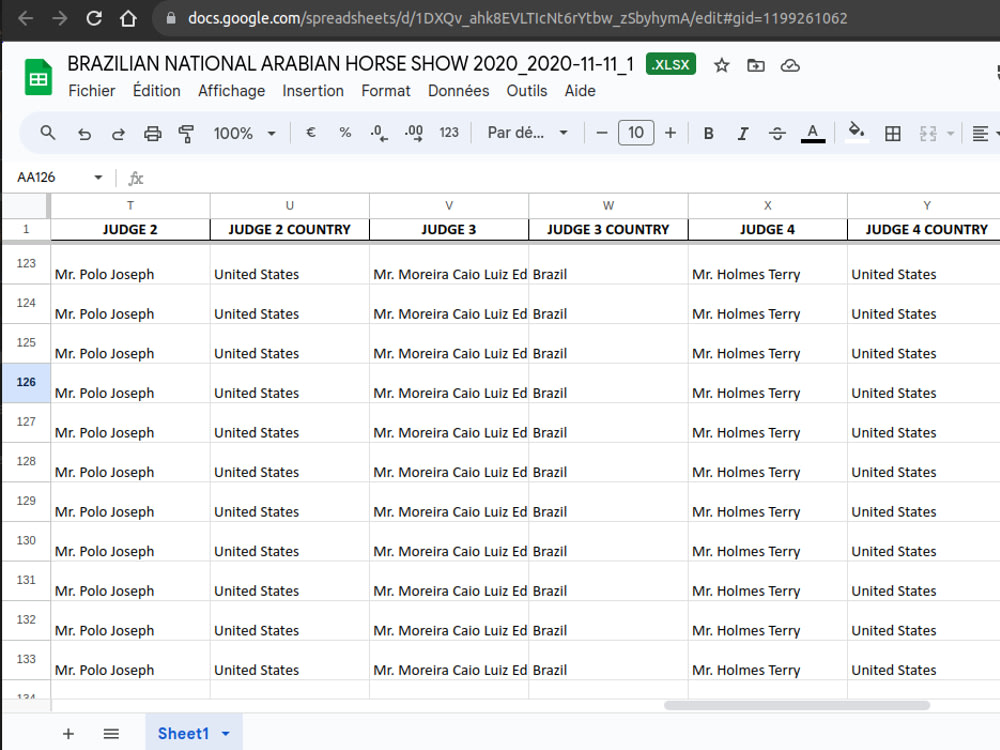Open Sheet1 tab options arrow

226,733
